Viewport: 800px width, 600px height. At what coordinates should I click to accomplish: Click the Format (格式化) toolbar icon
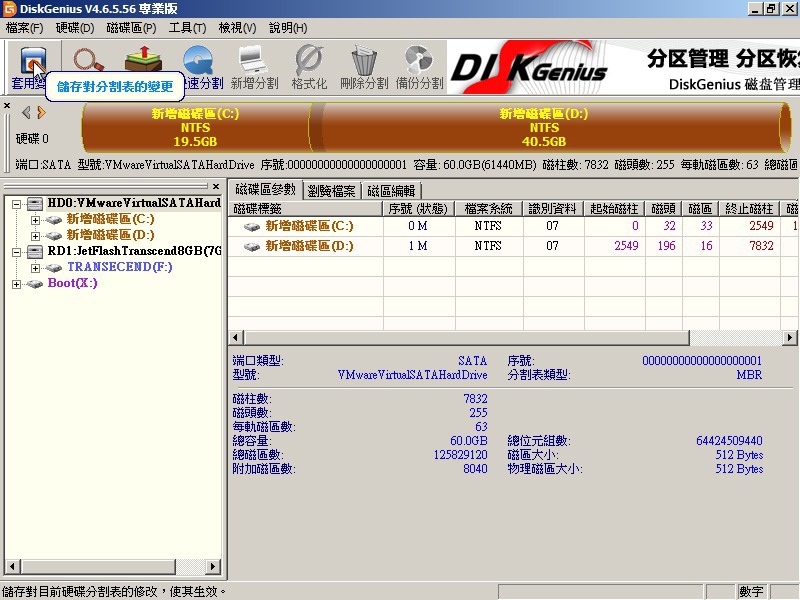click(309, 66)
